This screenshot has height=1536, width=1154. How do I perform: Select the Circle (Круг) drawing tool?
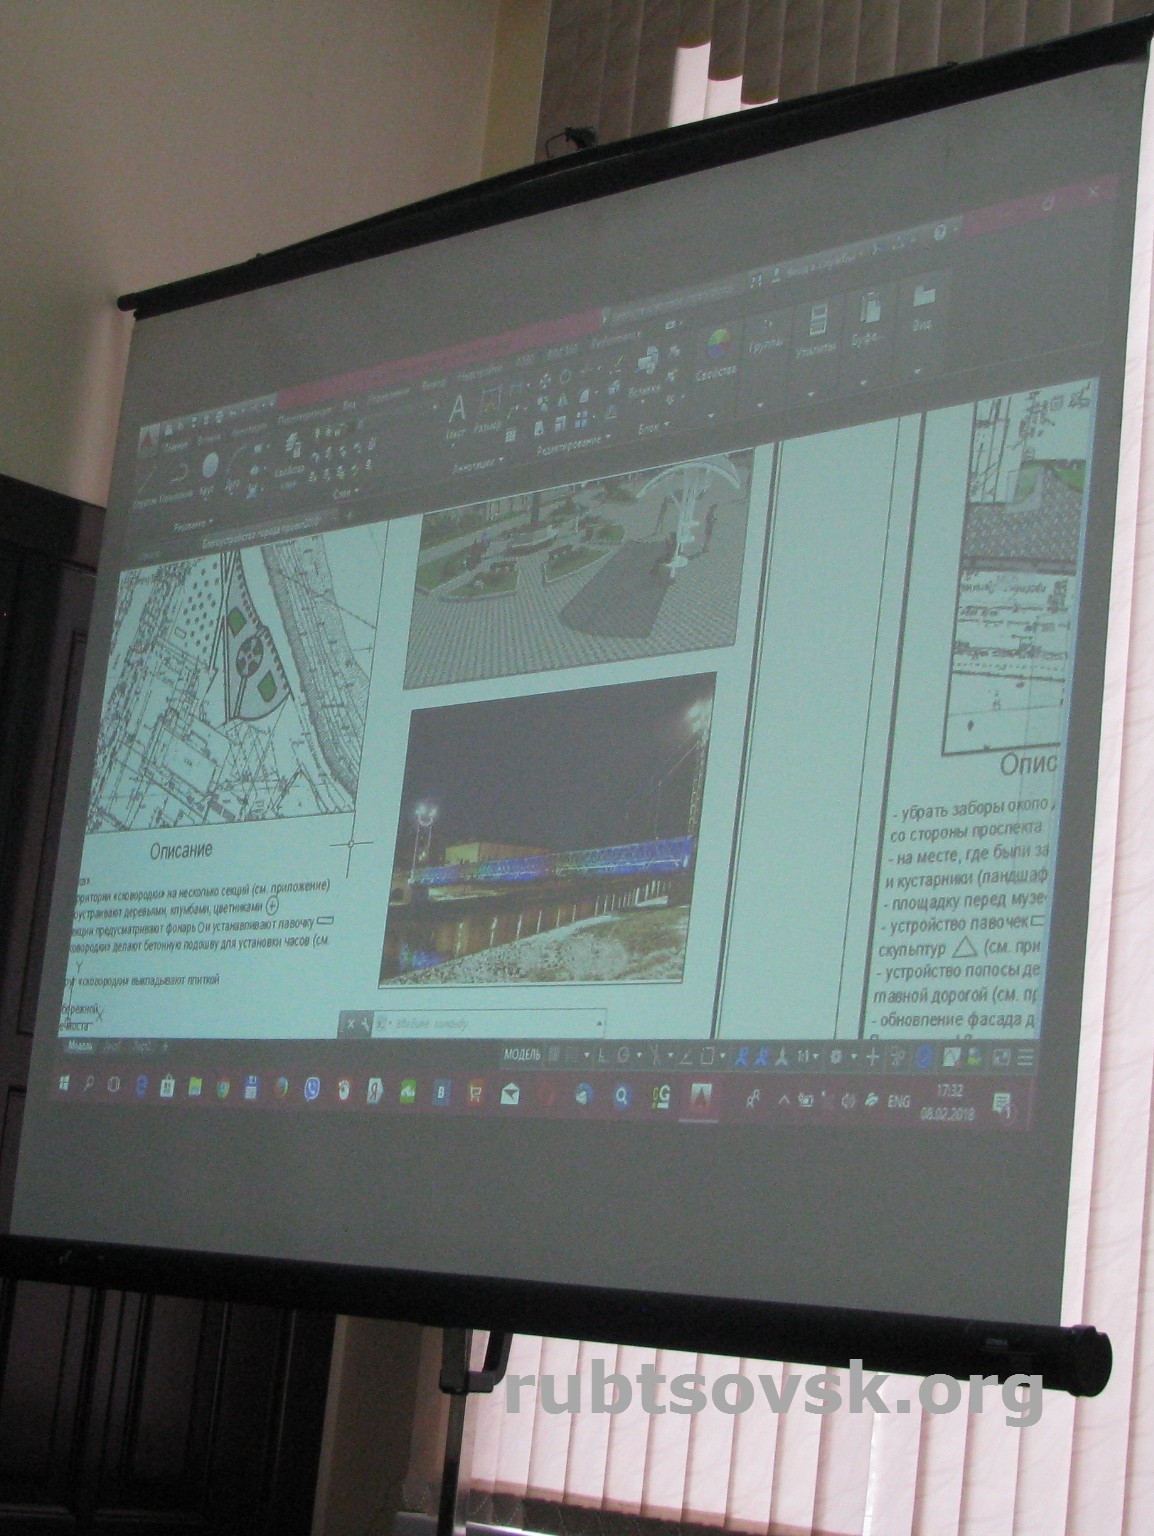coord(210,467)
